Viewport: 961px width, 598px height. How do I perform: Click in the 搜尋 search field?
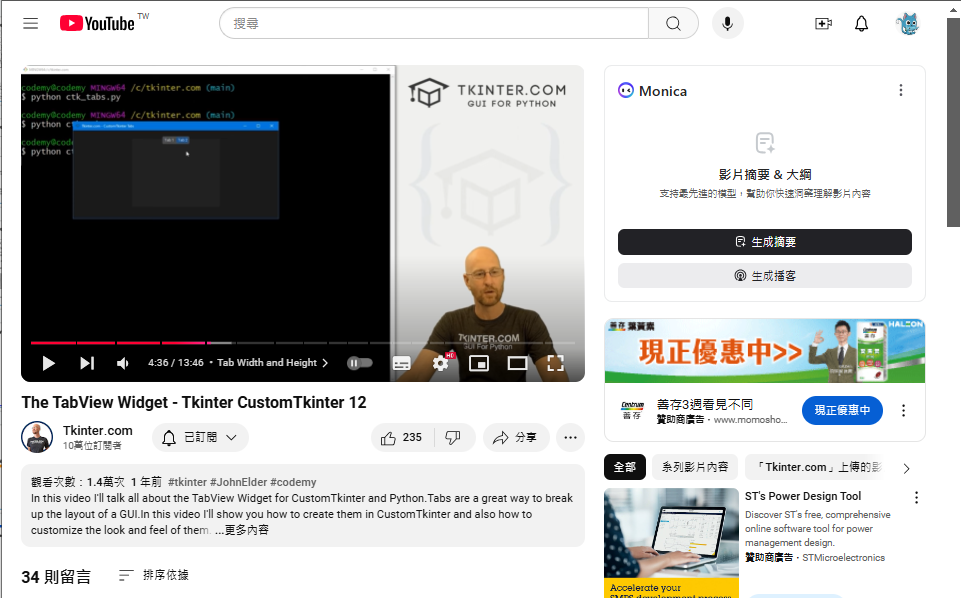click(434, 23)
